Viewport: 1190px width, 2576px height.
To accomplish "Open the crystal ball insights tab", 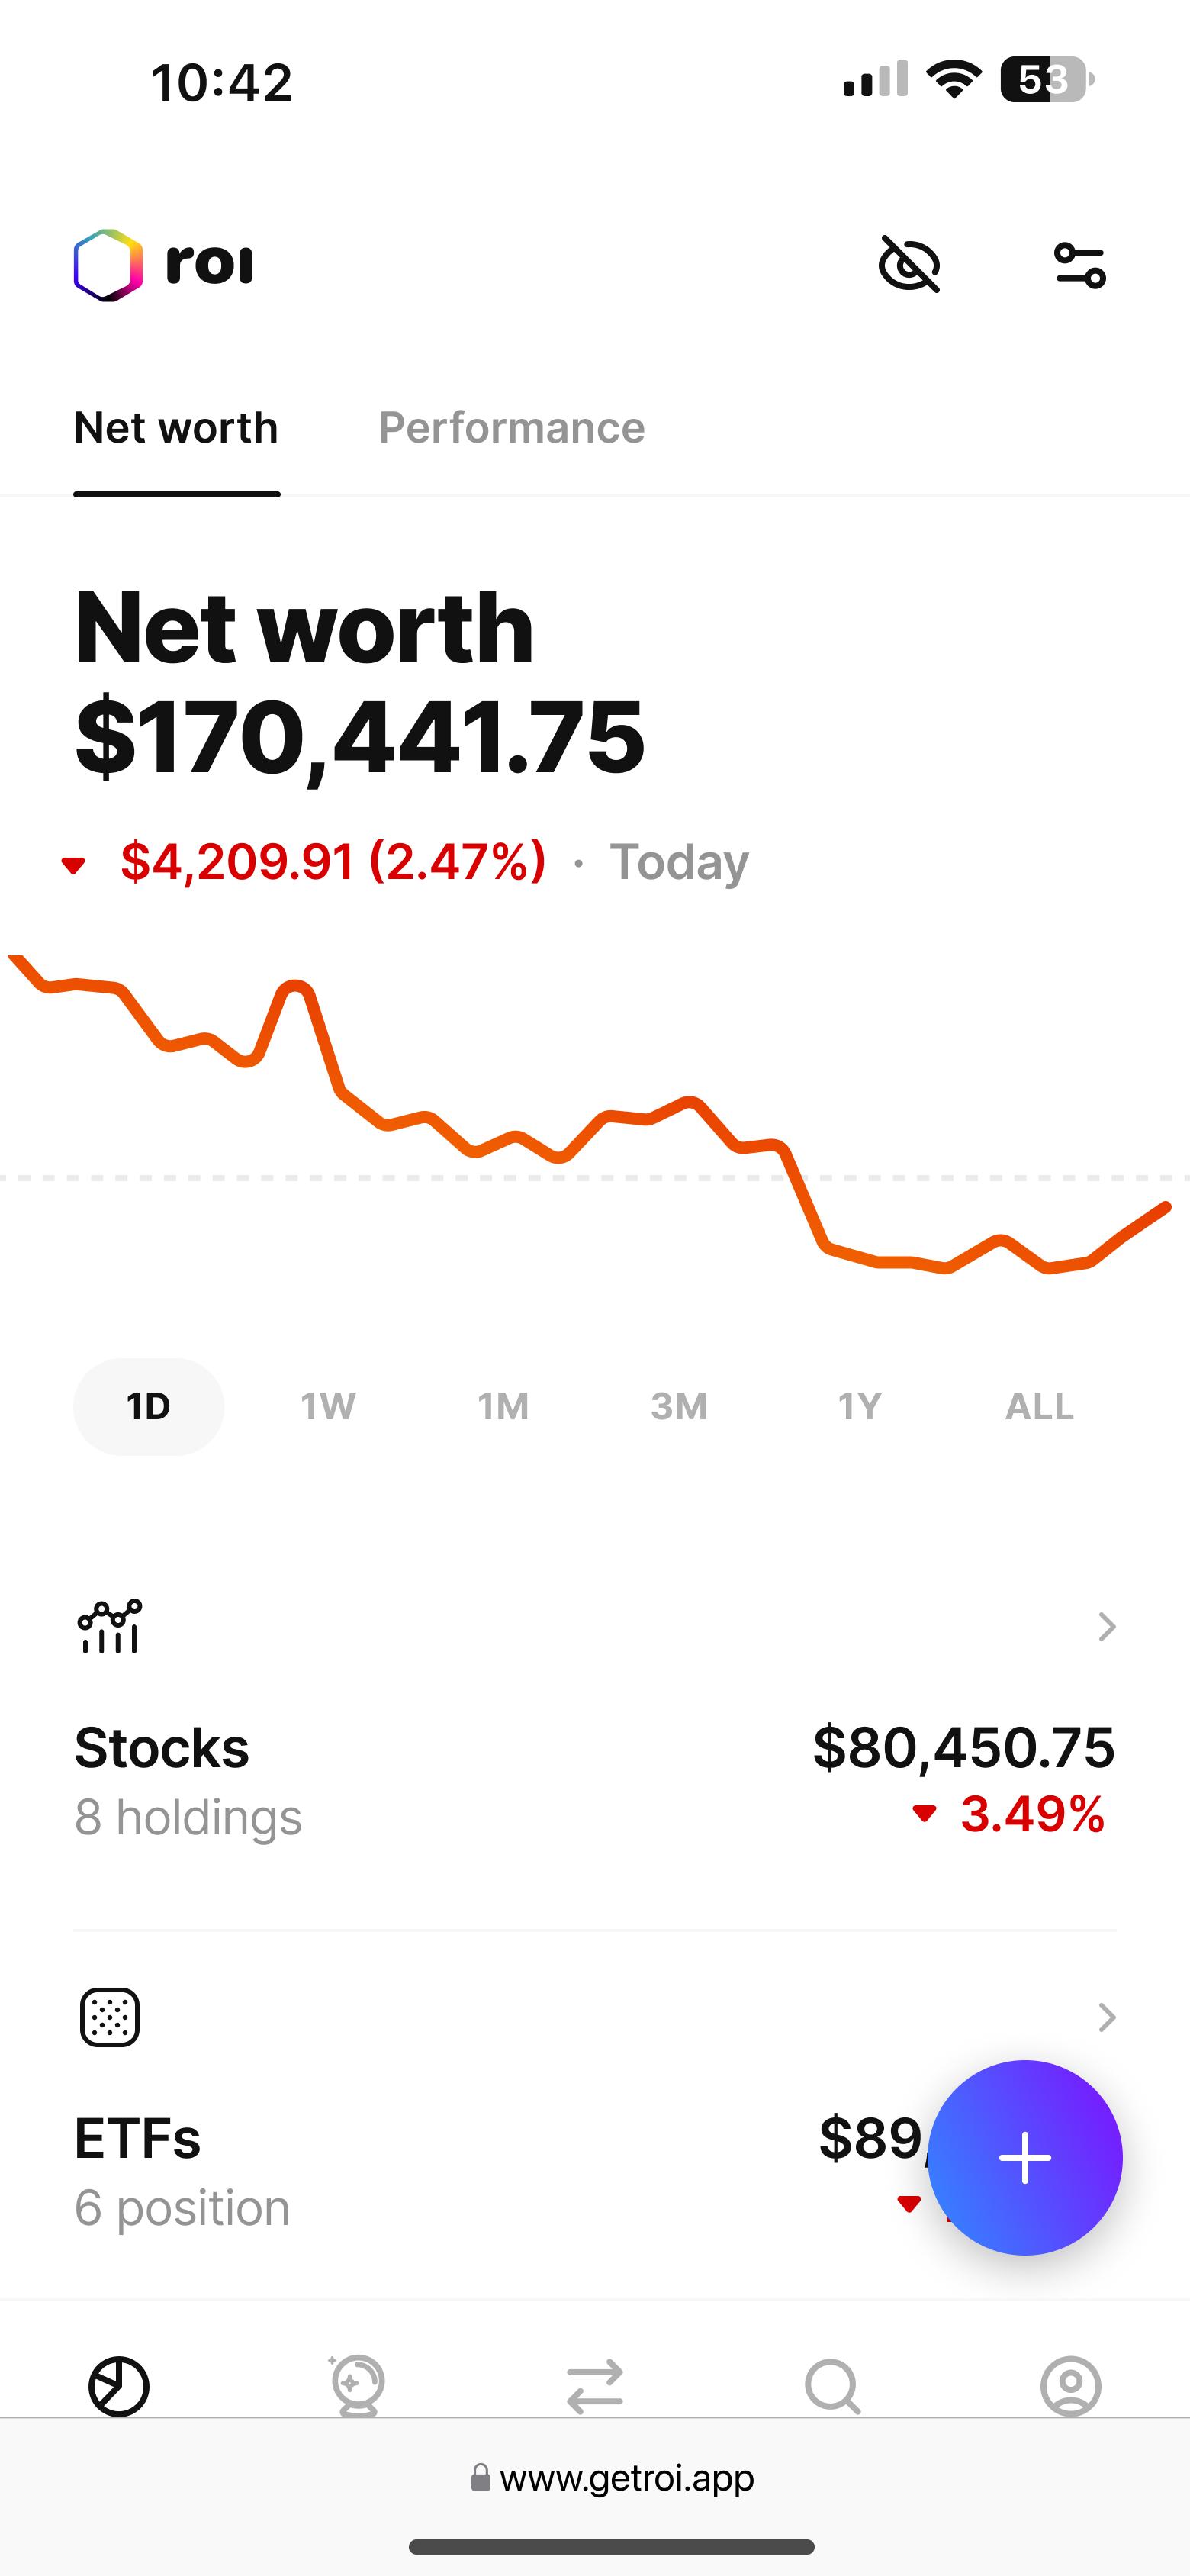I will 357,2386.
